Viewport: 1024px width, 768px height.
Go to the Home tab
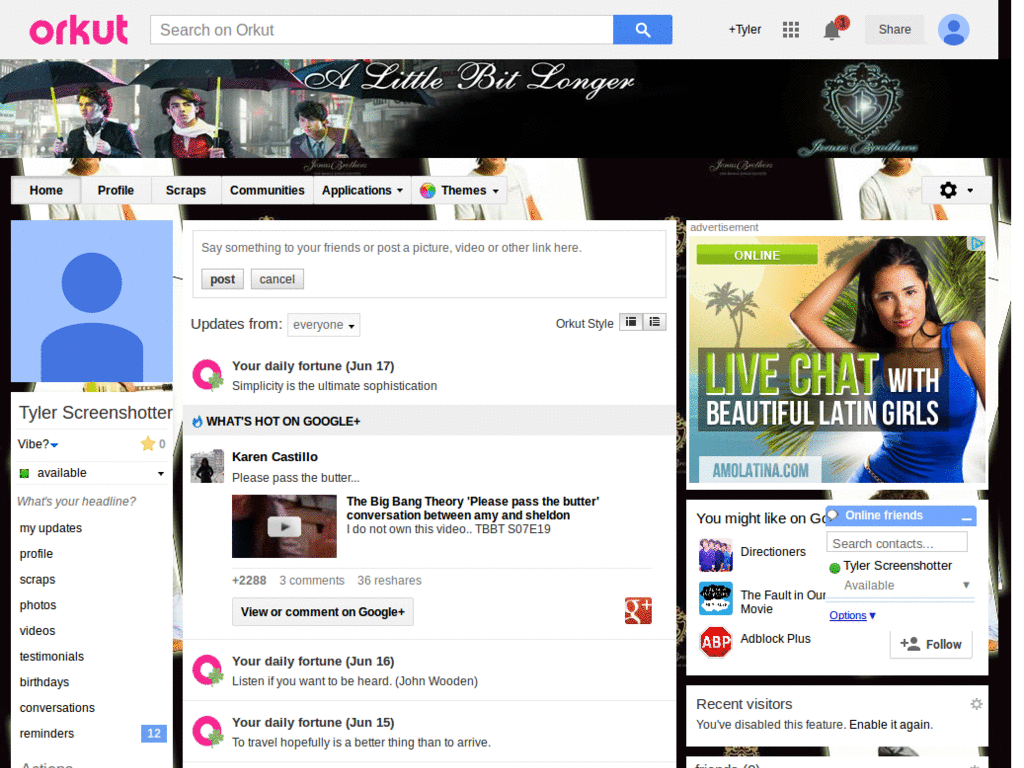tap(46, 191)
